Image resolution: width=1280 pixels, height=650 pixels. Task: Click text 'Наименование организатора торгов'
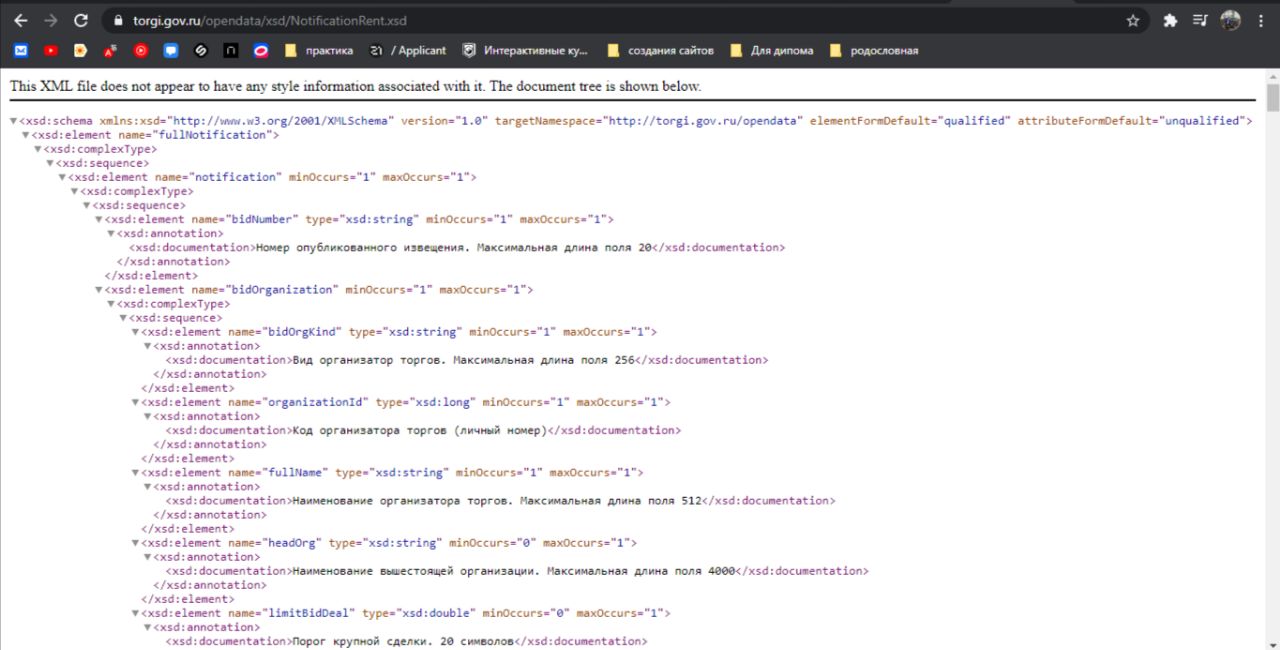coord(402,501)
